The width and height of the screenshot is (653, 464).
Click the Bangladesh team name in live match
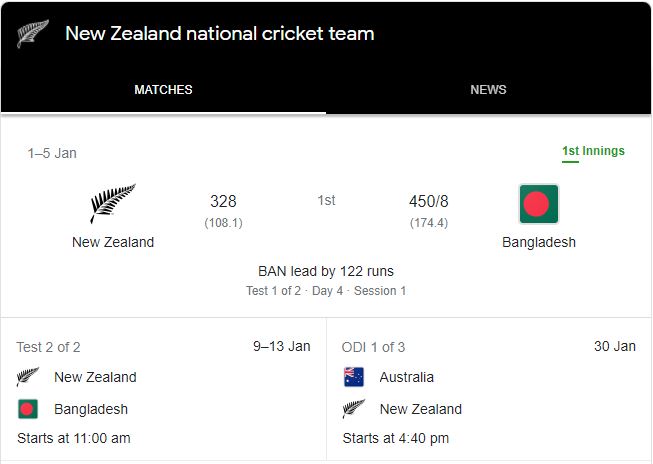539,242
